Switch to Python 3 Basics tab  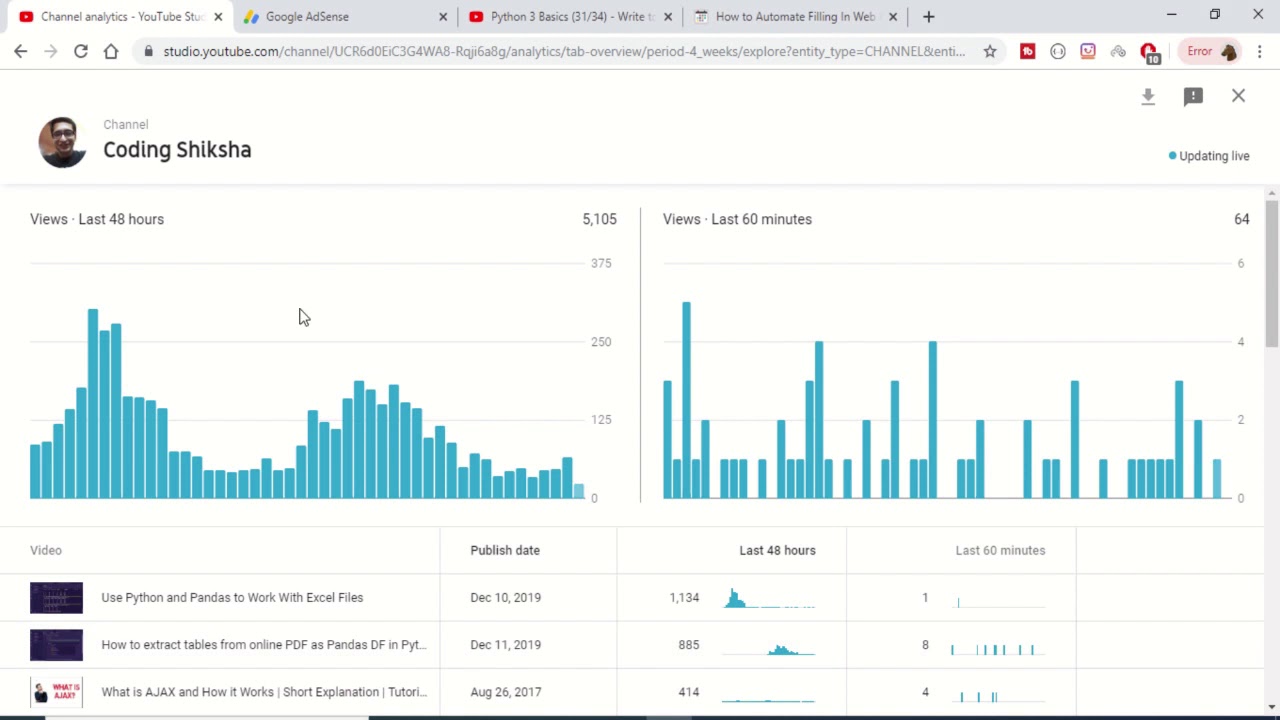point(565,16)
